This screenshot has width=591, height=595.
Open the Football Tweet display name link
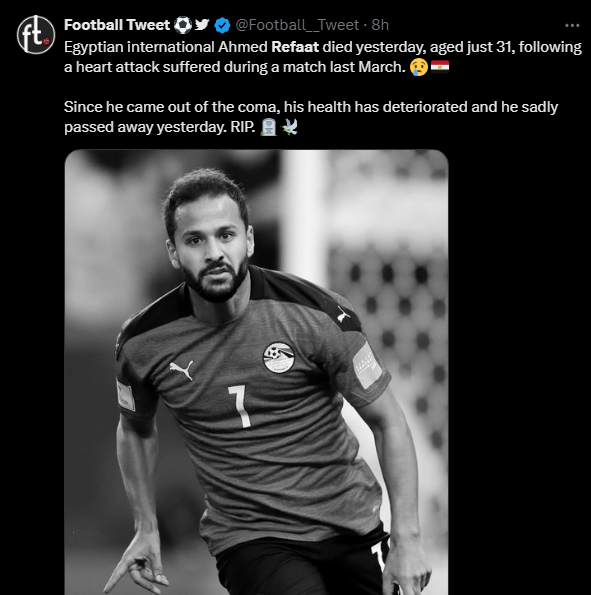[x=117, y=25]
